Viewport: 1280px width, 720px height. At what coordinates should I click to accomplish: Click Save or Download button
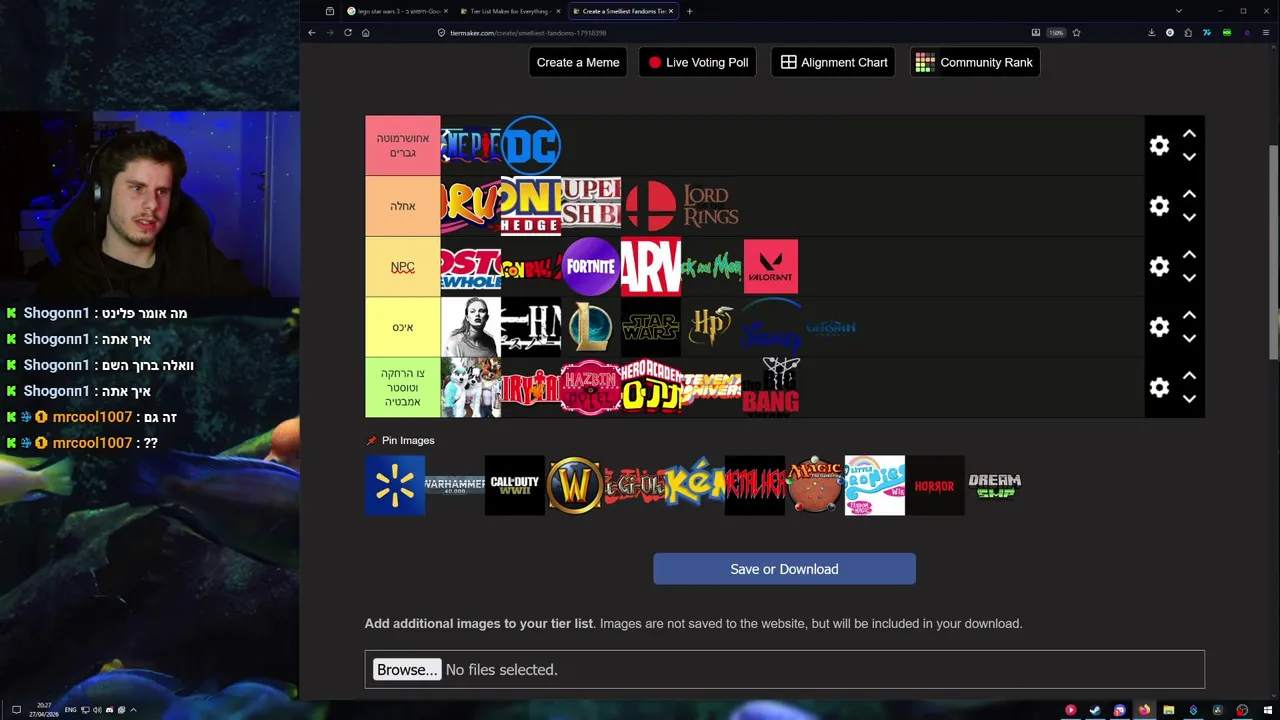click(784, 569)
